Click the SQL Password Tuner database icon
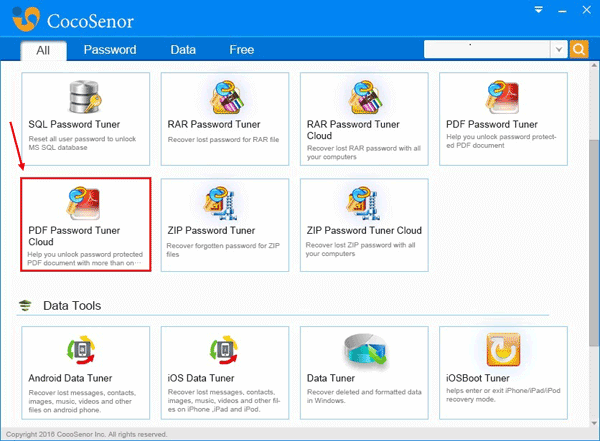Screen dimensions: 600x441 85,96
